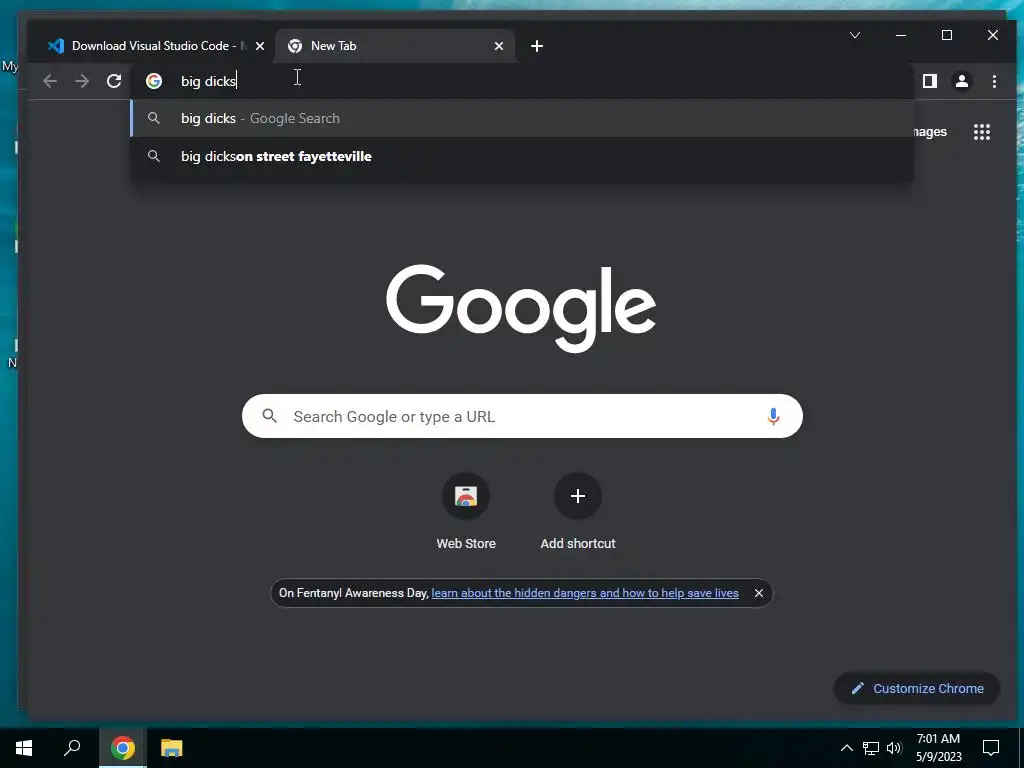Close the Download Visual Studio Code tab

(260, 46)
